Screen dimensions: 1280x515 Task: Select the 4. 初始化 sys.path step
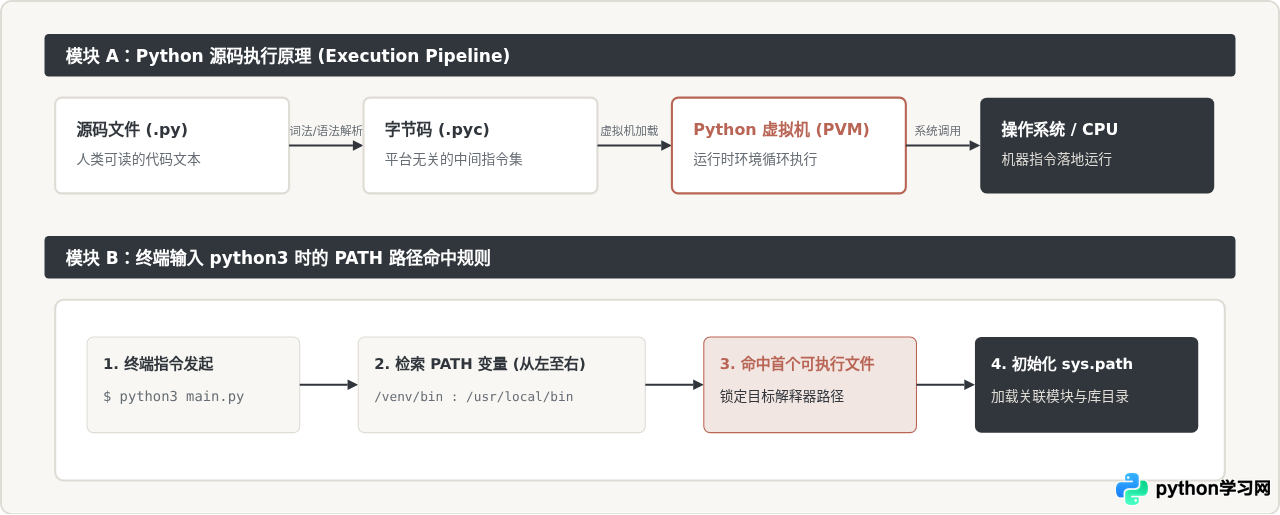[1086, 385]
